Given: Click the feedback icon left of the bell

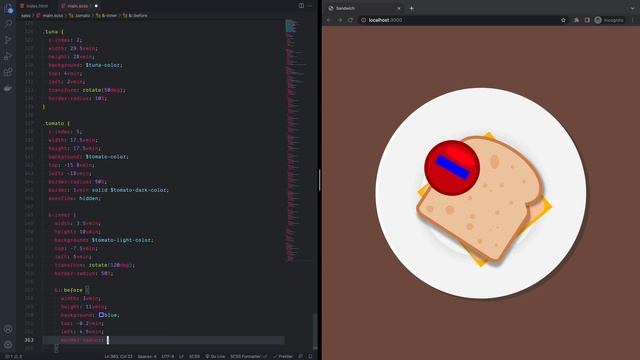Looking at the screenshot, I should click(x=301, y=356).
